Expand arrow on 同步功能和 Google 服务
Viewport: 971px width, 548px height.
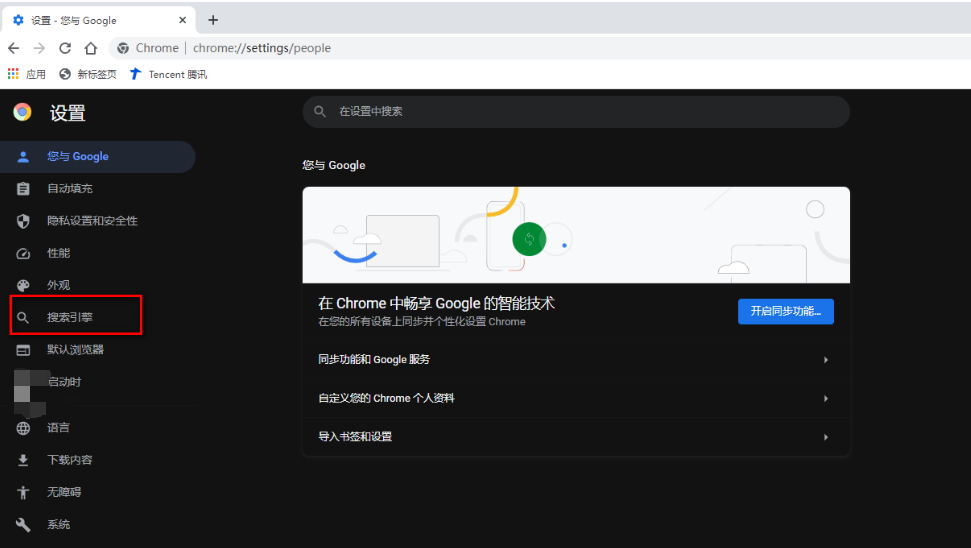825,360
